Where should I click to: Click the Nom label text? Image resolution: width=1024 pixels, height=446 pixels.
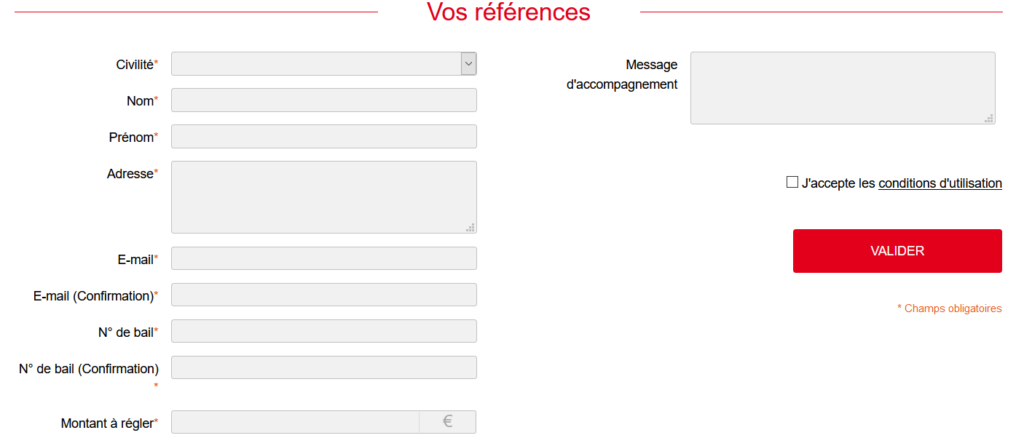click(142, 101)
